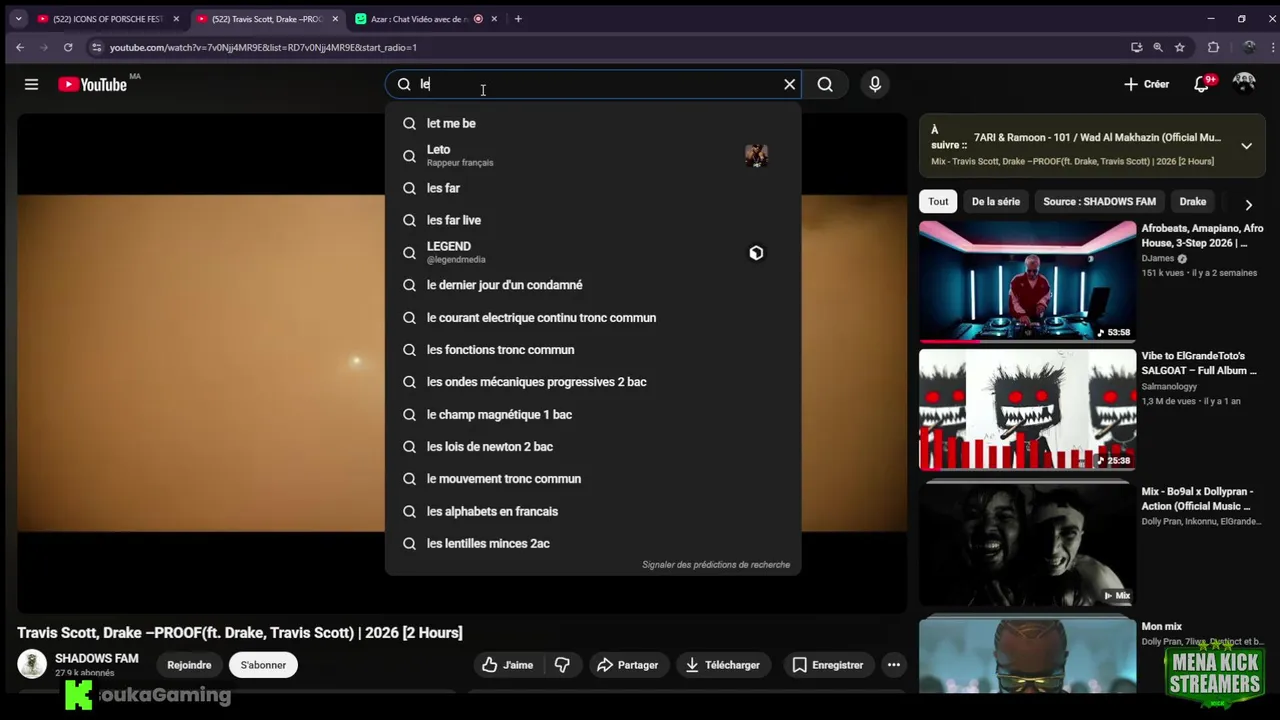
Task: Select "le mouvement tronc commun" suggestion
Action: [x=593, y=479]
